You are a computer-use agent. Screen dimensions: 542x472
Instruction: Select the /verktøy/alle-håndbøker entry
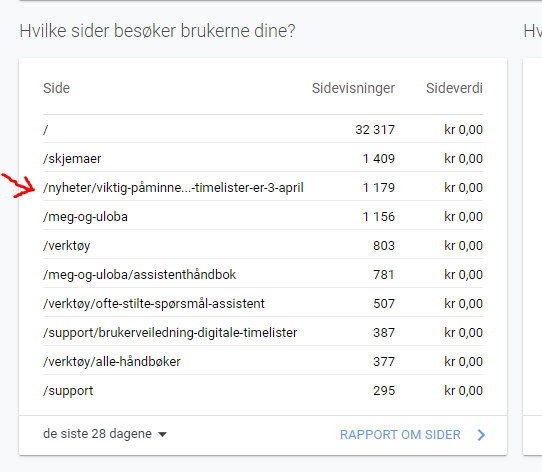pos(112,362)
